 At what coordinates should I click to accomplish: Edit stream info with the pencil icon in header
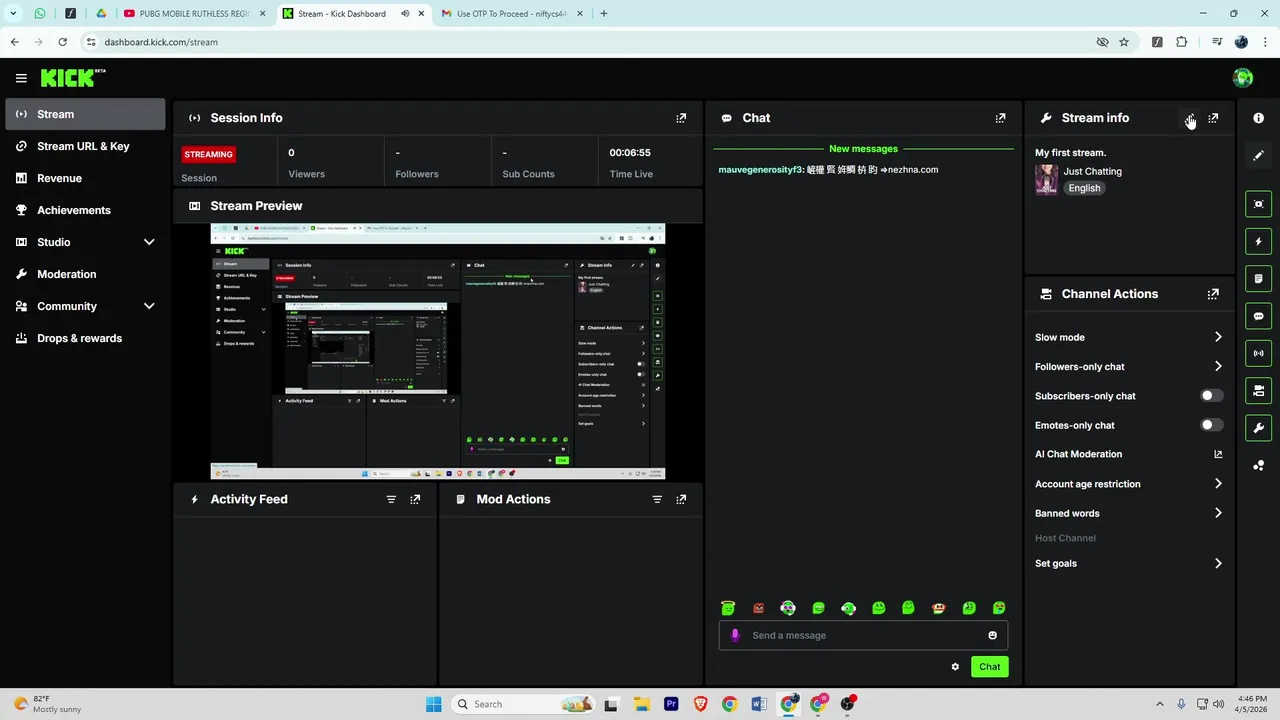click(x=1189, y=118)
